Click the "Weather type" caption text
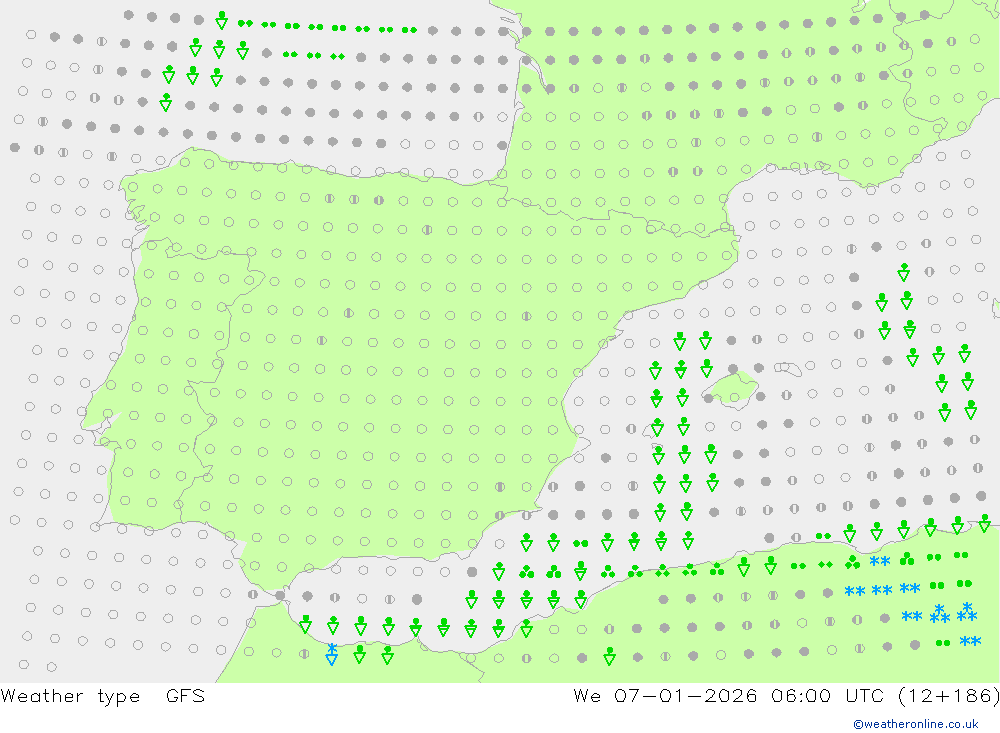Image resolution: width=1000 pixels, height=733 pixels. pos(70,696)
